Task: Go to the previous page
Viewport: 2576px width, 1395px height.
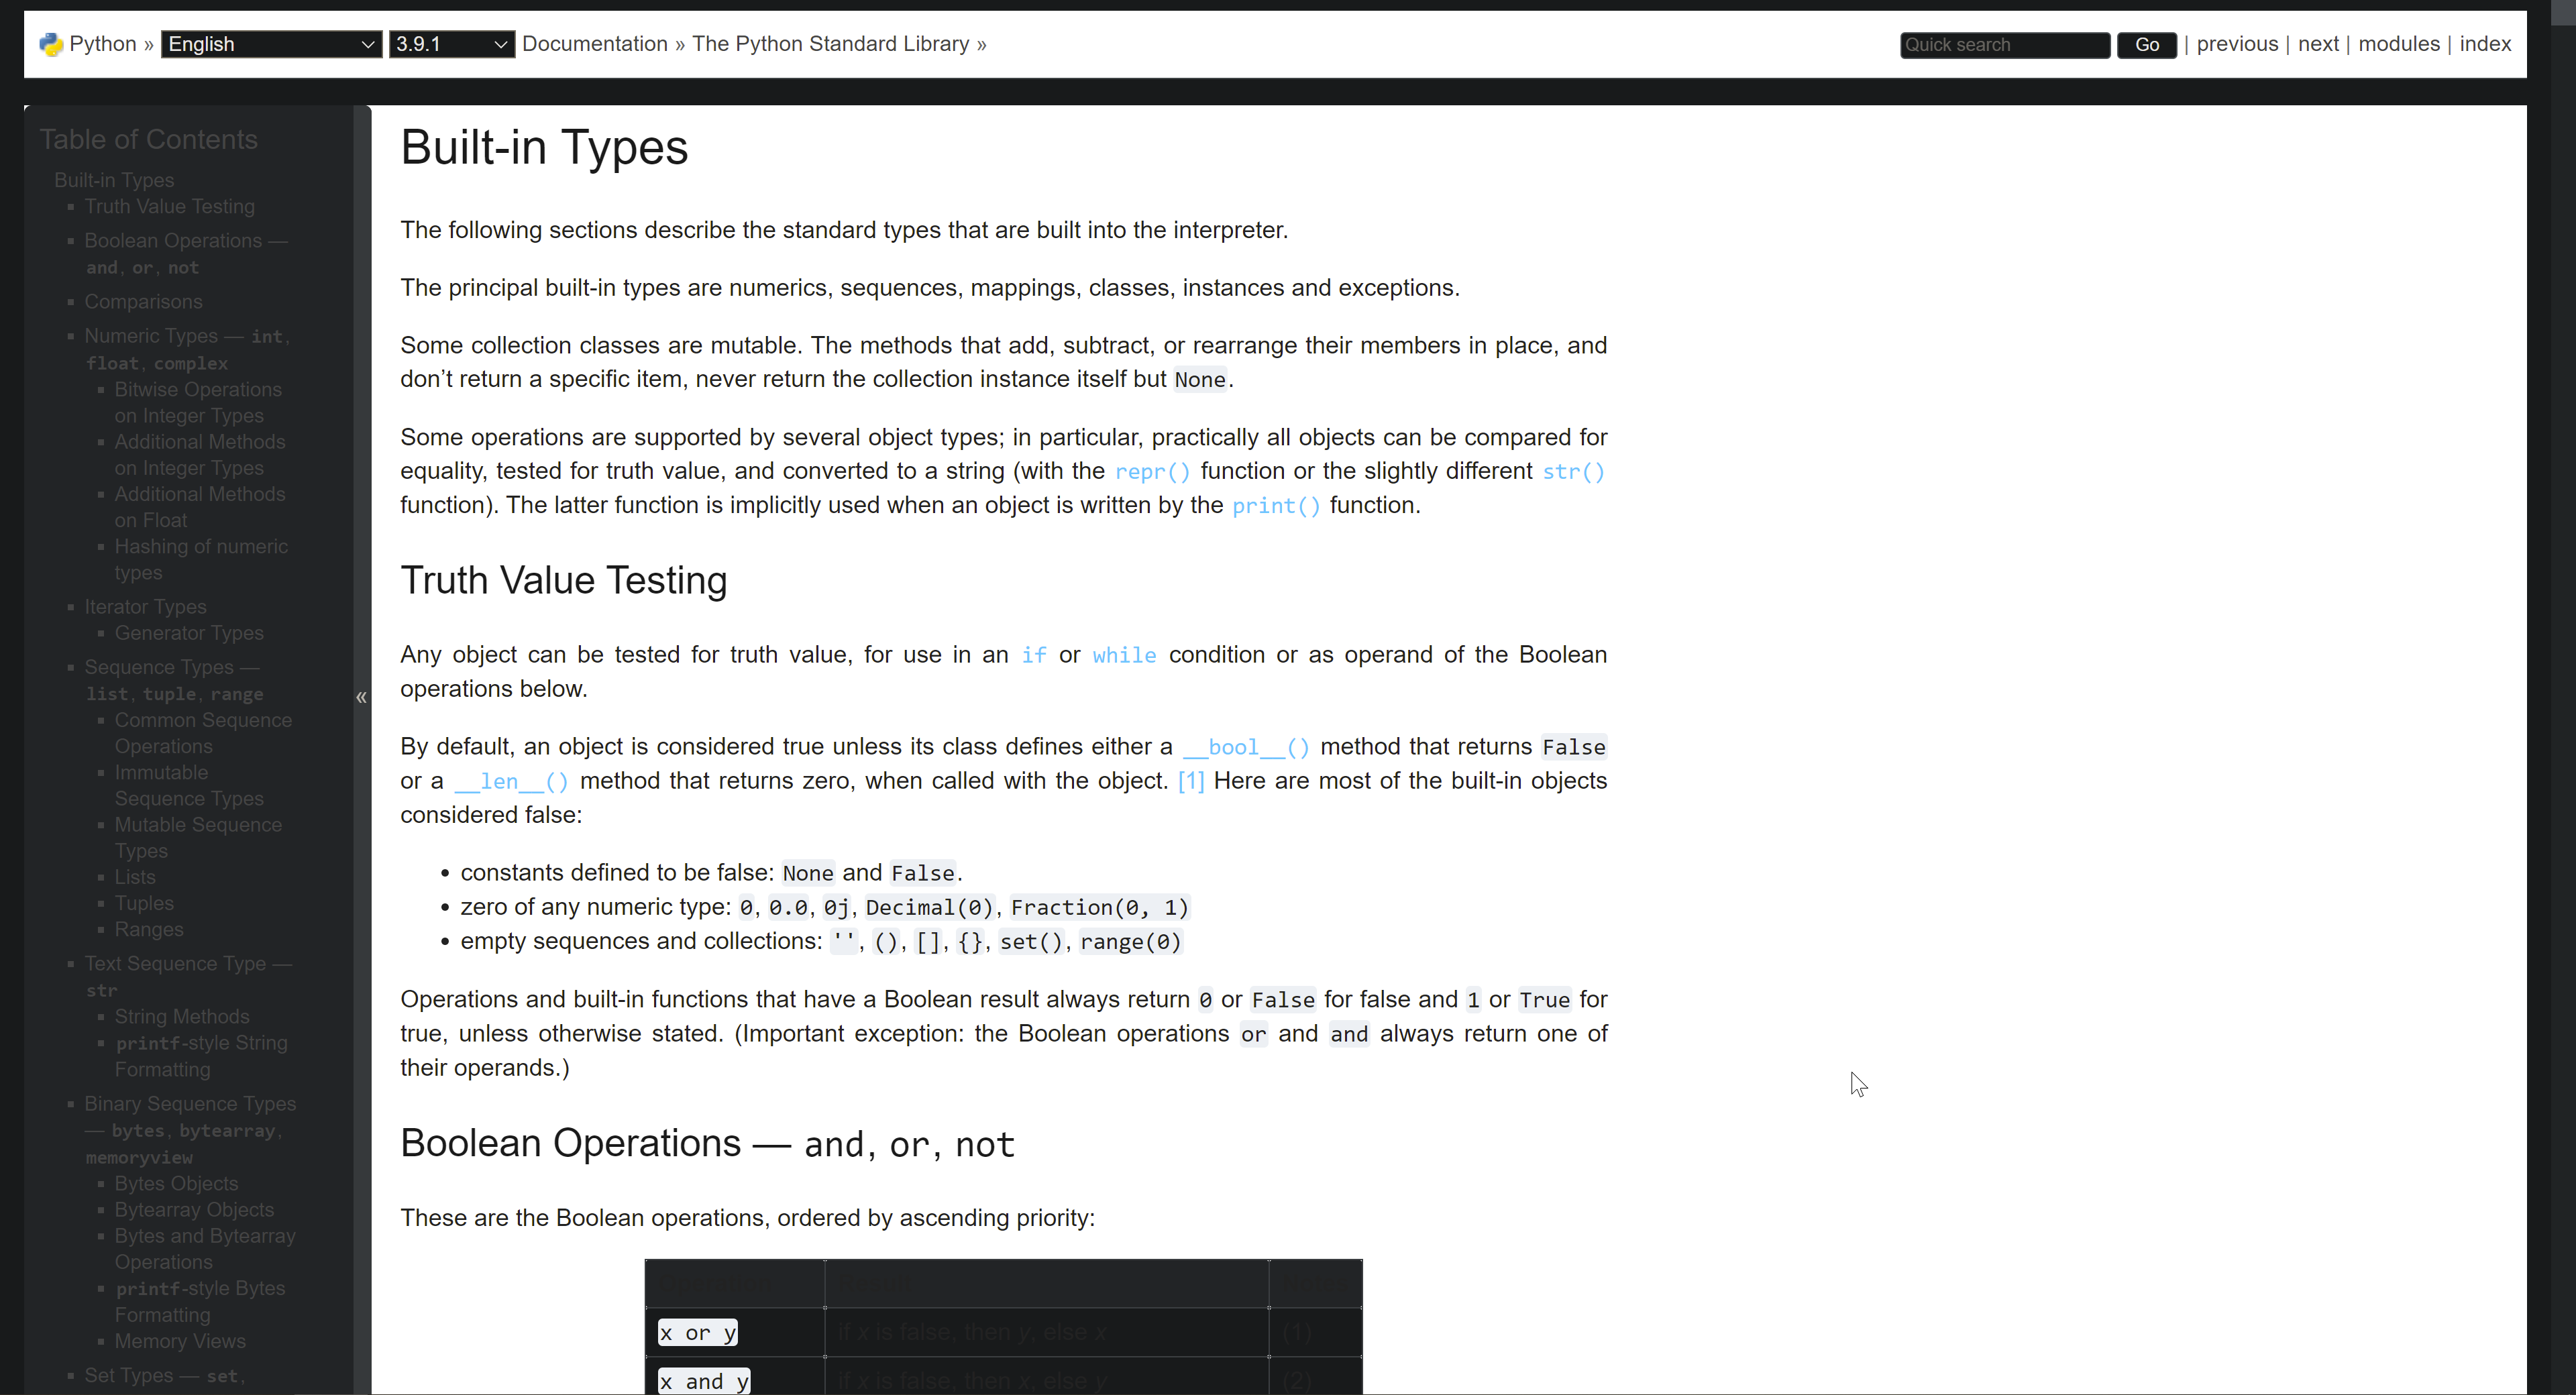Action: 2236,43
